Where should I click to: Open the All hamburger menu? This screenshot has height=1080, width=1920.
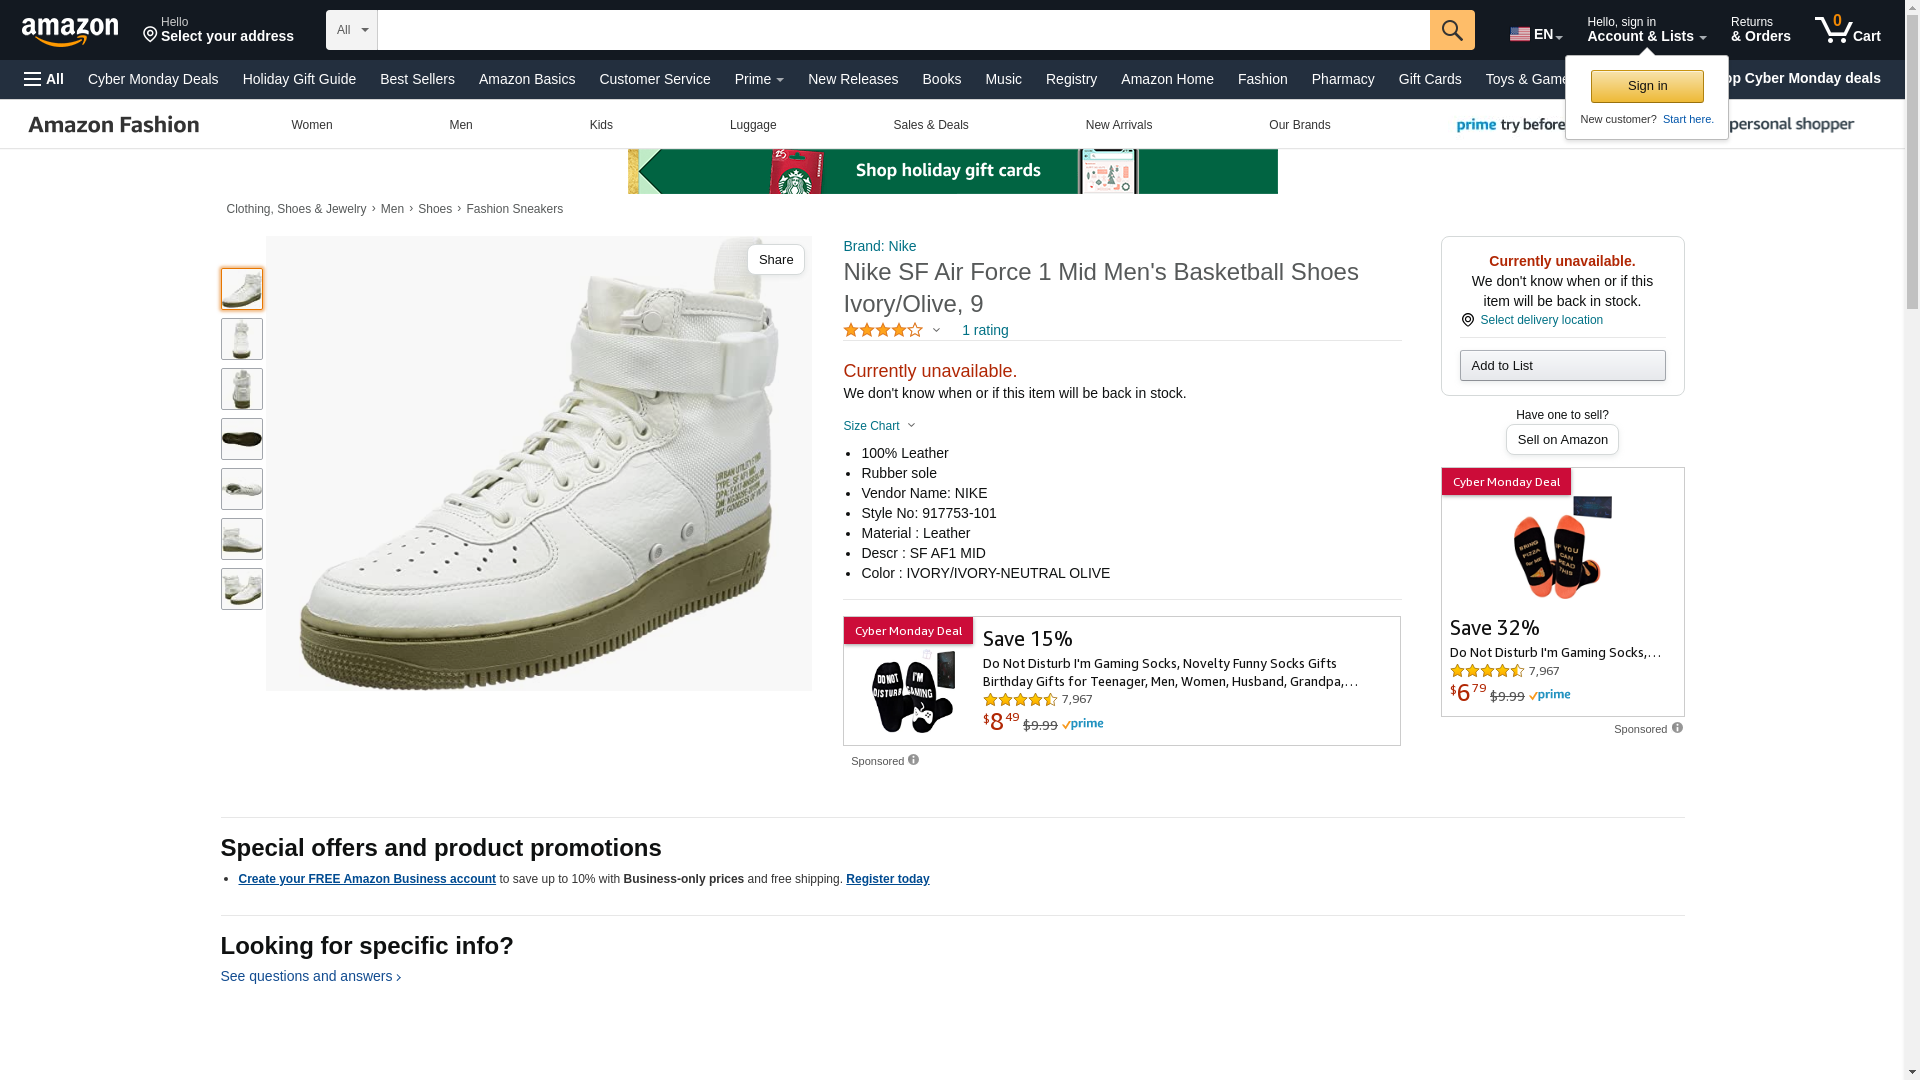pos(44,79)
